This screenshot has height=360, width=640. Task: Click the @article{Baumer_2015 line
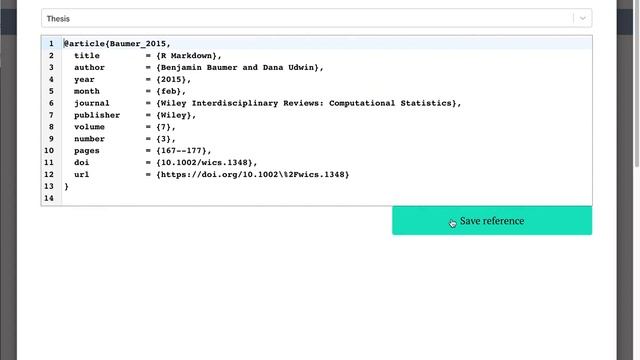coord(327,43)
